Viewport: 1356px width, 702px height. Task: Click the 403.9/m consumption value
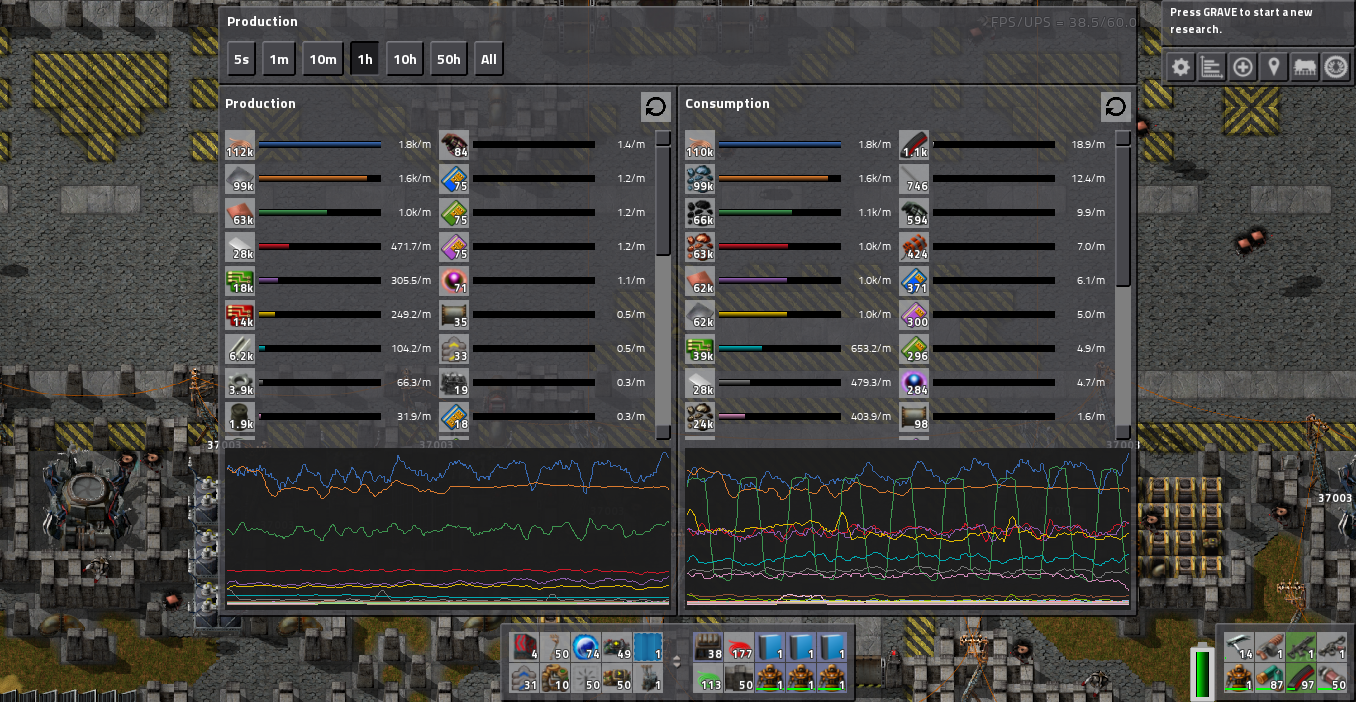tap(870, 417)
